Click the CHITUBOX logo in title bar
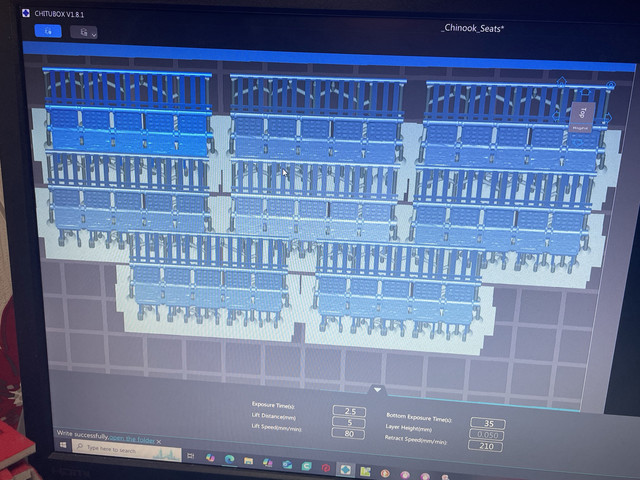This screenshot has height=480, width=640. click(x=26, y=13)
